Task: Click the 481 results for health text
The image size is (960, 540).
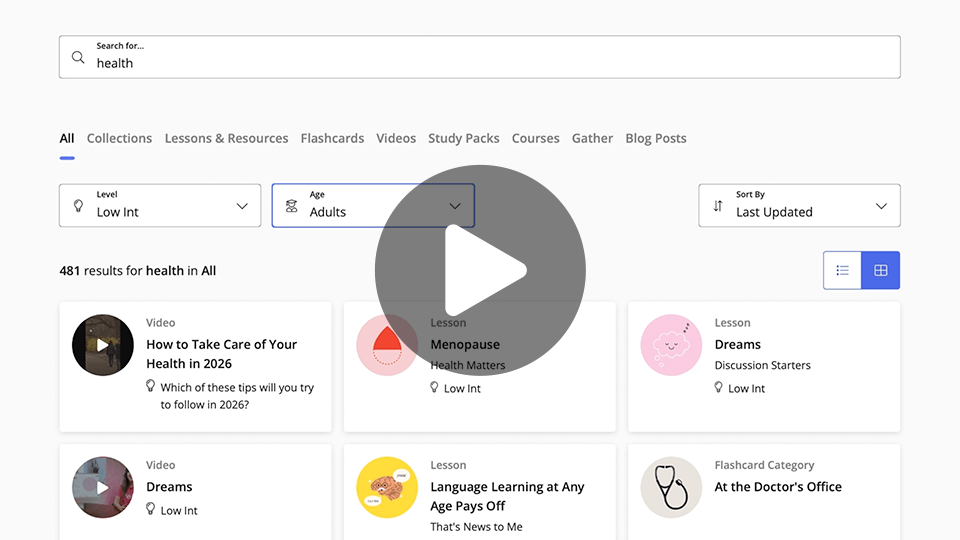Action: 138,271
